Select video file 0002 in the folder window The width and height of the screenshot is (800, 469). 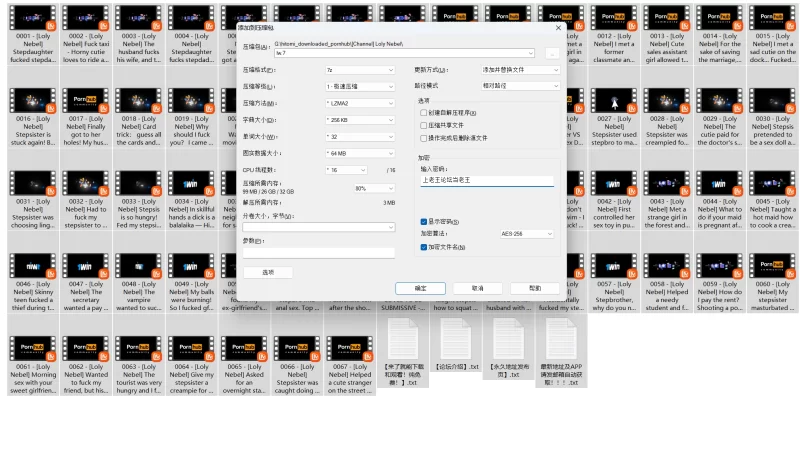86,34
